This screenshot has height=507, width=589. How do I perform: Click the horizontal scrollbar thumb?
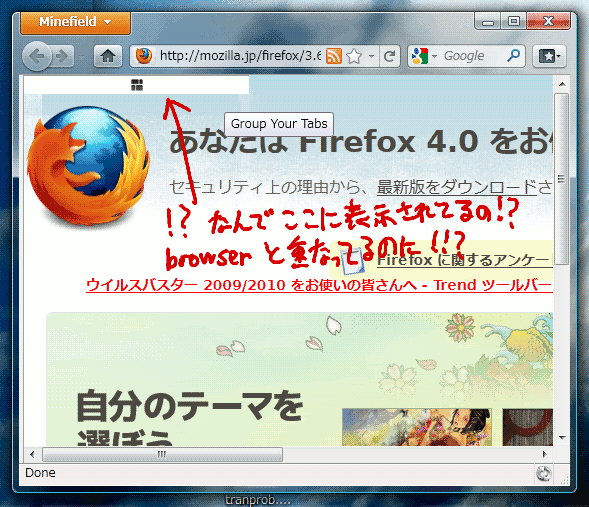tap(162, 454)
